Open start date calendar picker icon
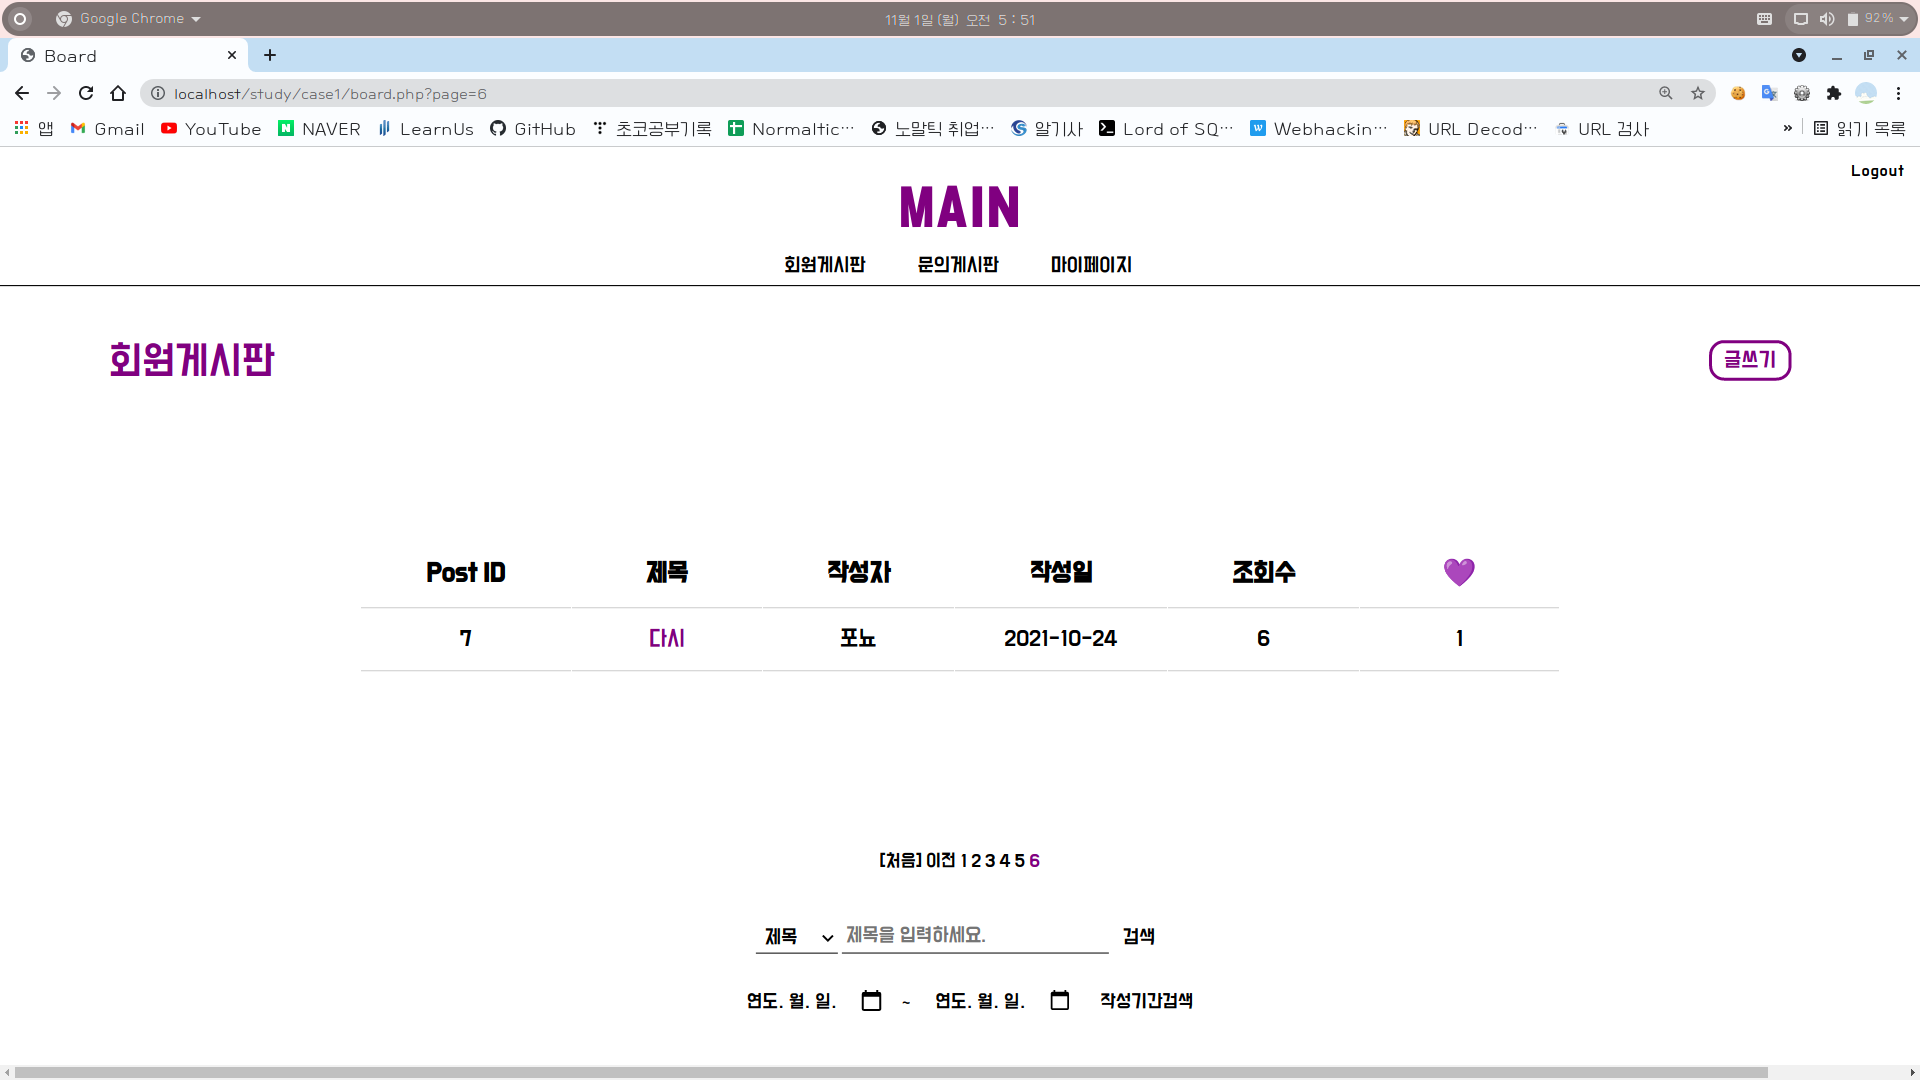The width and height of the screenshot is (1920, 1080). 871,1001
